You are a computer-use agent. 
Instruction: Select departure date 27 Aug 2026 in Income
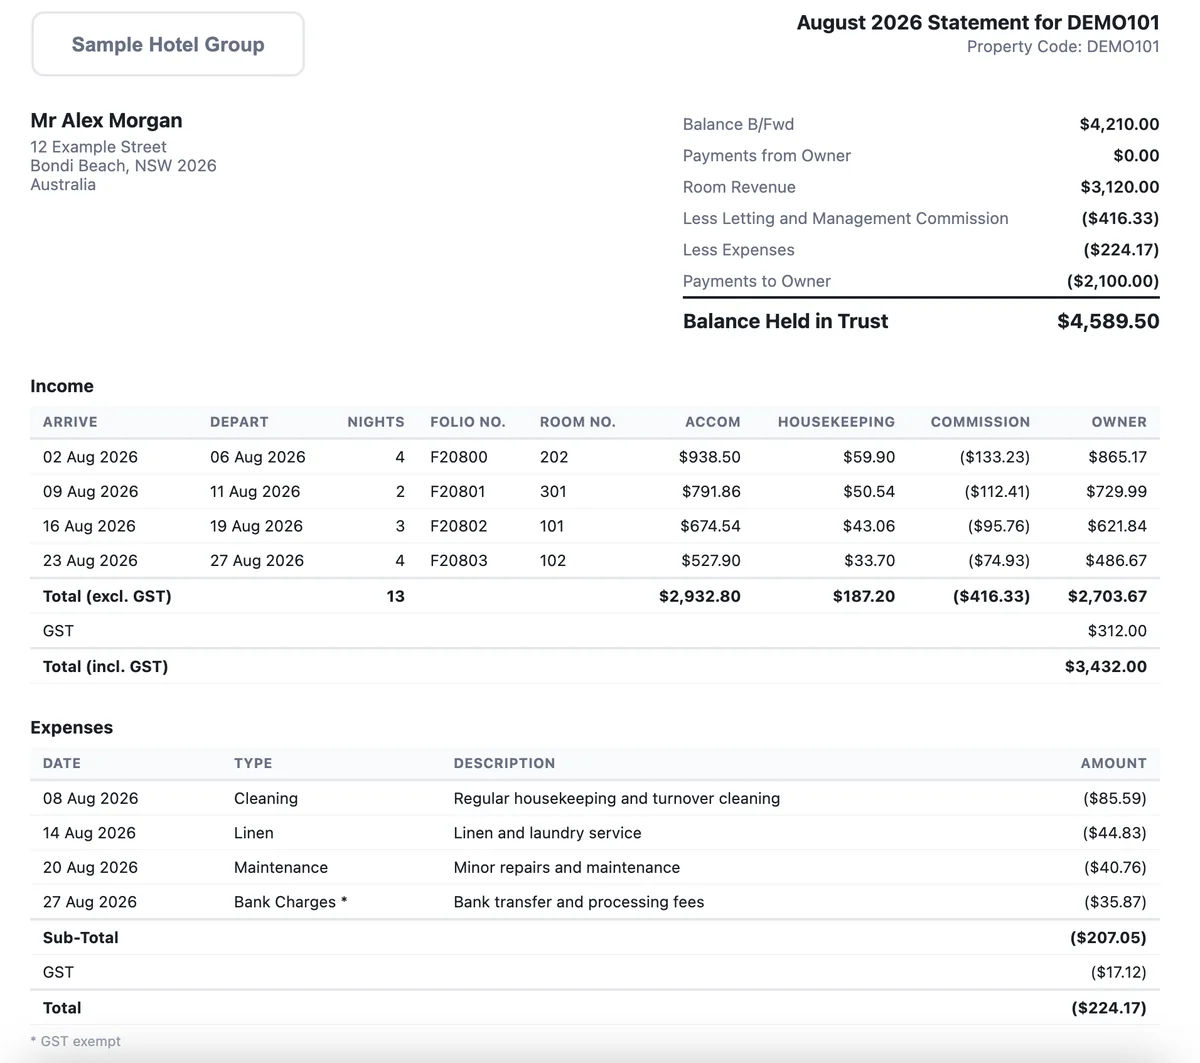(257, 561)
